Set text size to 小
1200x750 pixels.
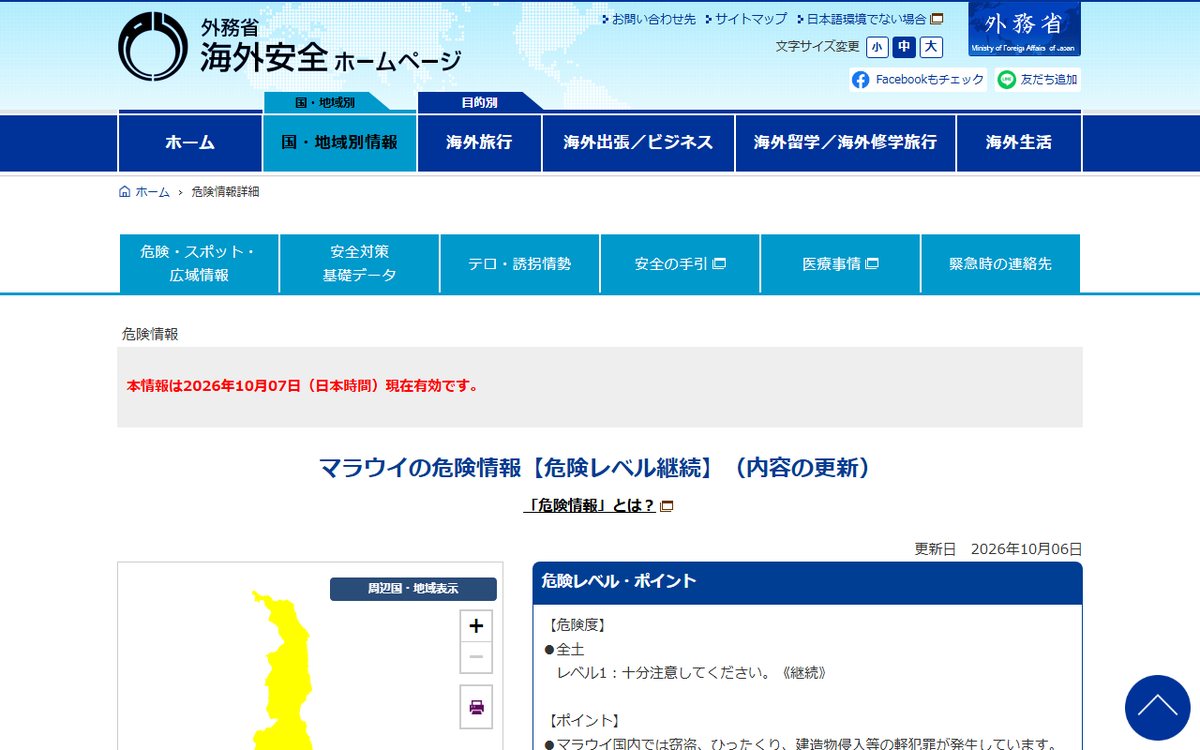tap(877, 47)
